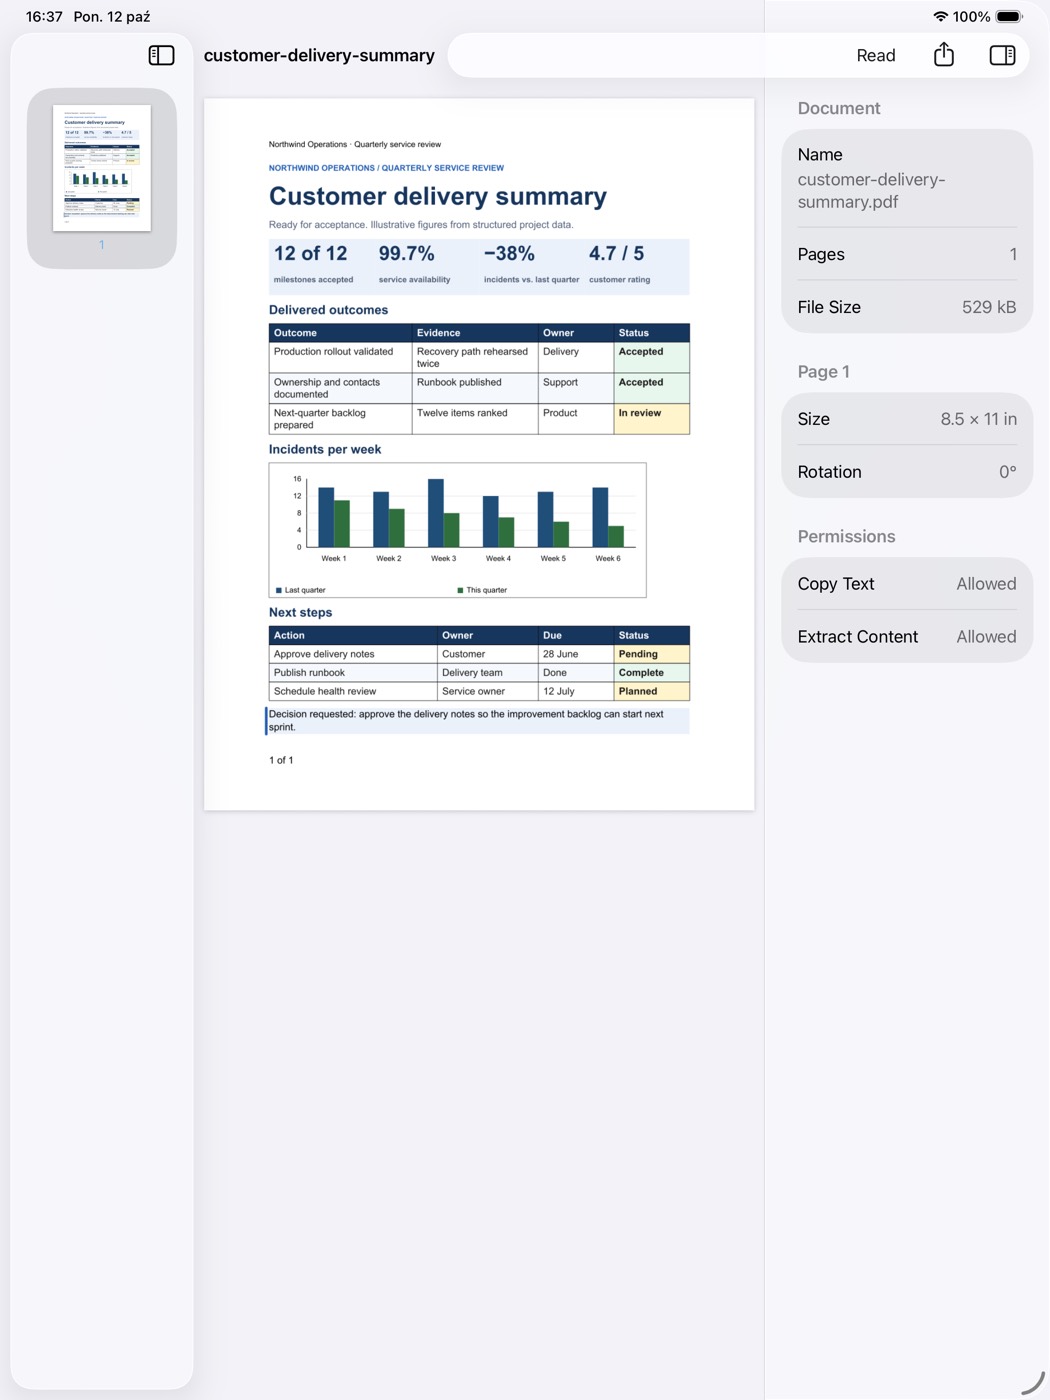Tap the Extract Content Allowed row
The image size is (1050, 1400).
tap(907, 637)
